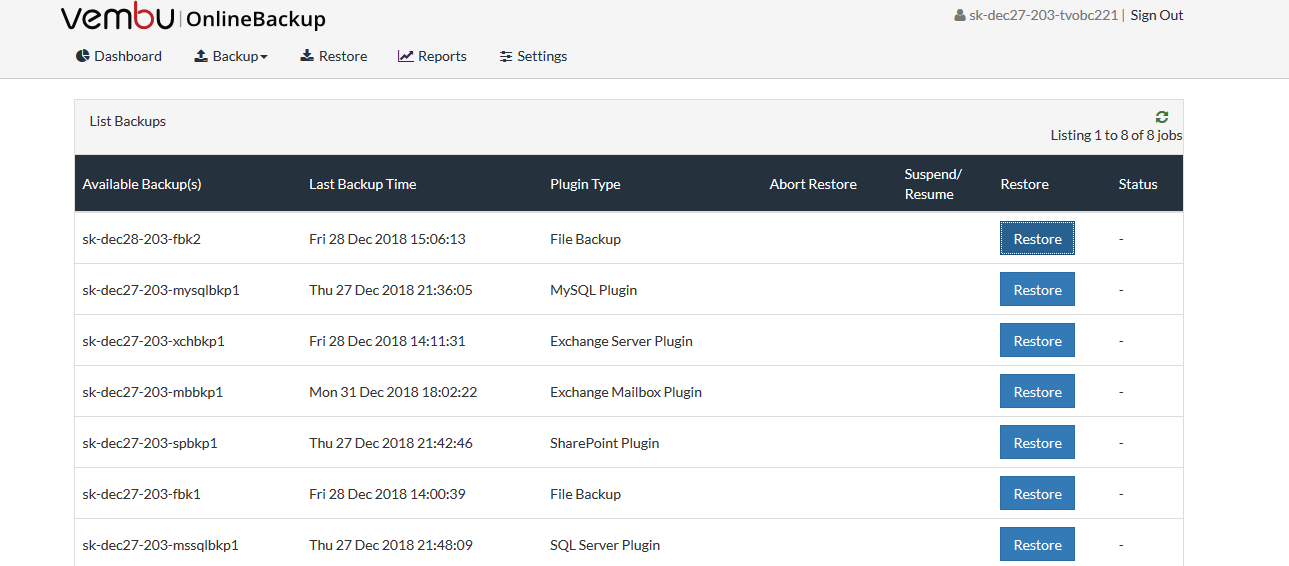The height and width of the screenshot is (566, 1289).
Task: Click time Thu 27 Dec 2018 21:42:46
Action: [391, 443]
